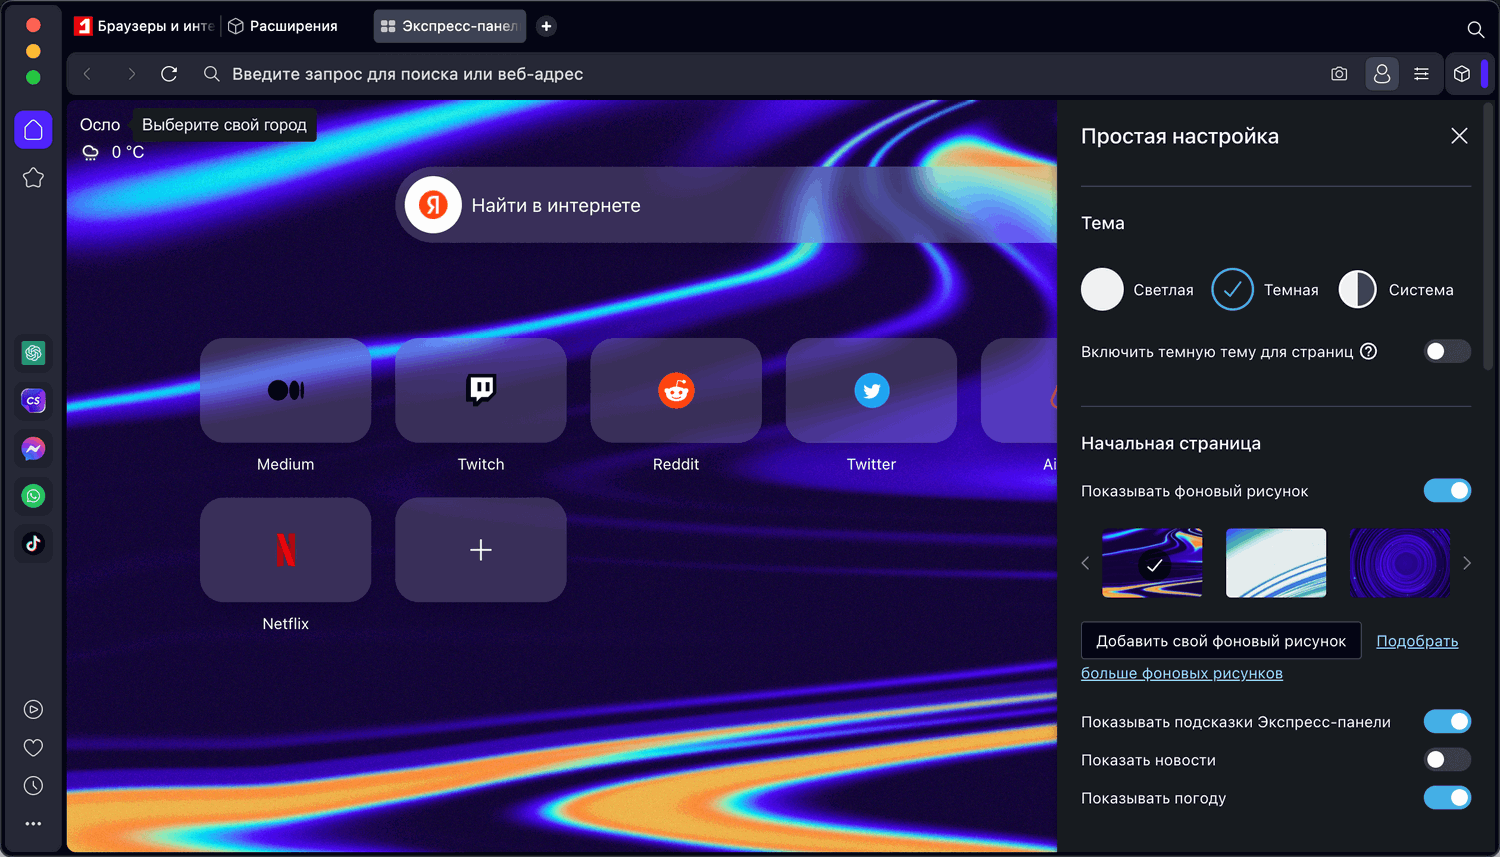The width and height of the screenshot is (1500, 857).
Task: Click 'Добавить свой фоновый рисунок' button
Action: [x=1221, y=641]
